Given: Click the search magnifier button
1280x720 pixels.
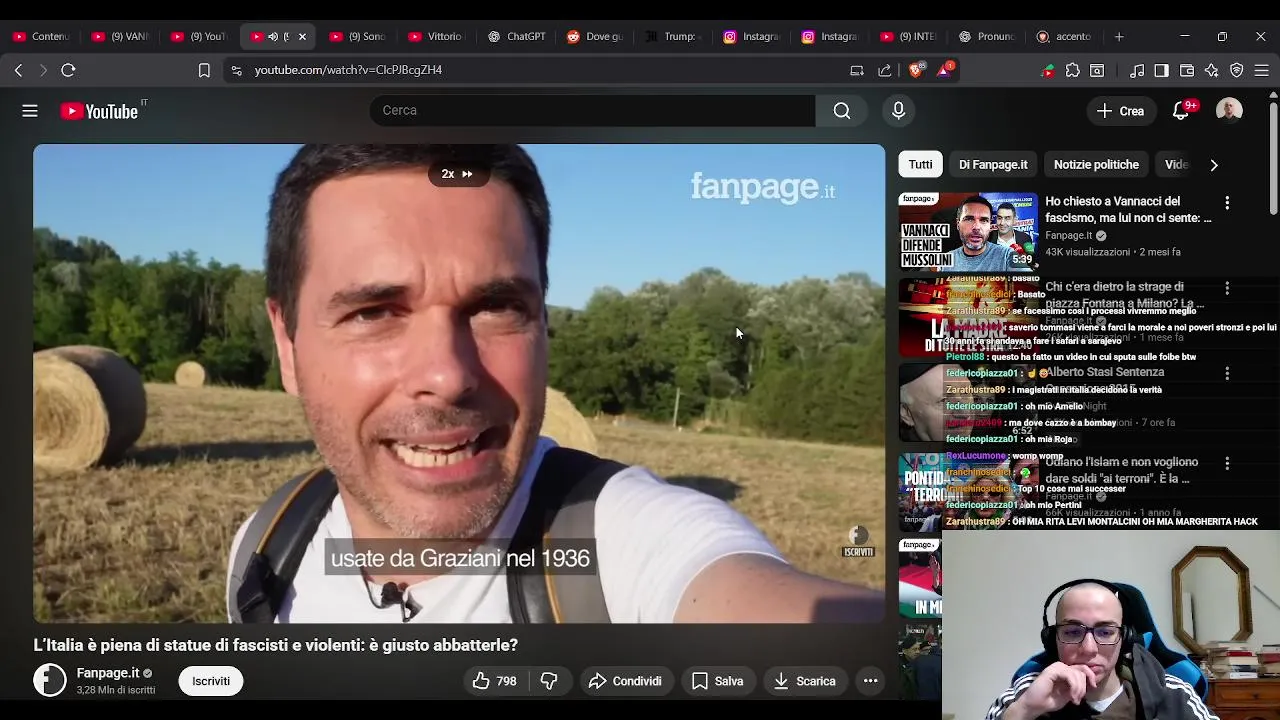Looking at the screenshot, I should click(x=842, y=110).
